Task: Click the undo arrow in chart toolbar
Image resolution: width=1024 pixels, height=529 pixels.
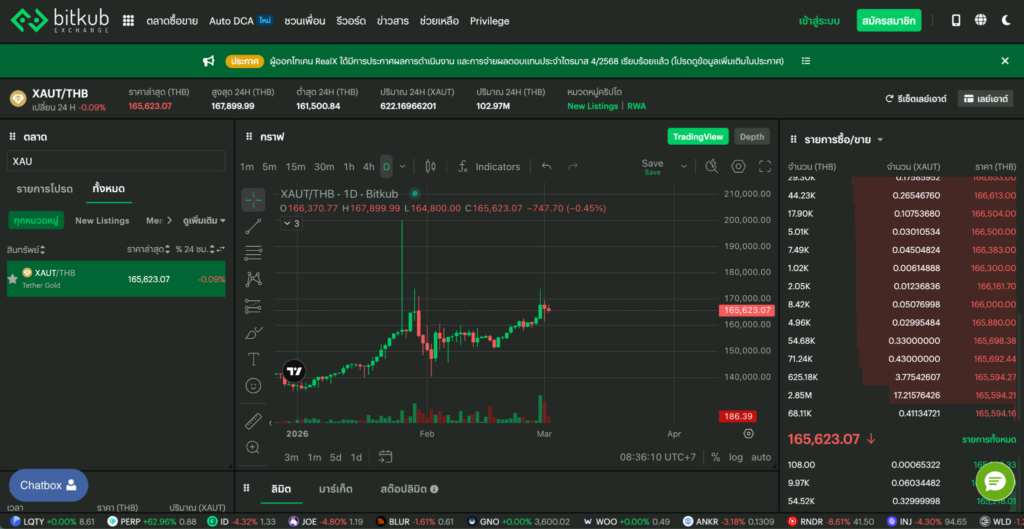Action: click(x=546, y=166)
